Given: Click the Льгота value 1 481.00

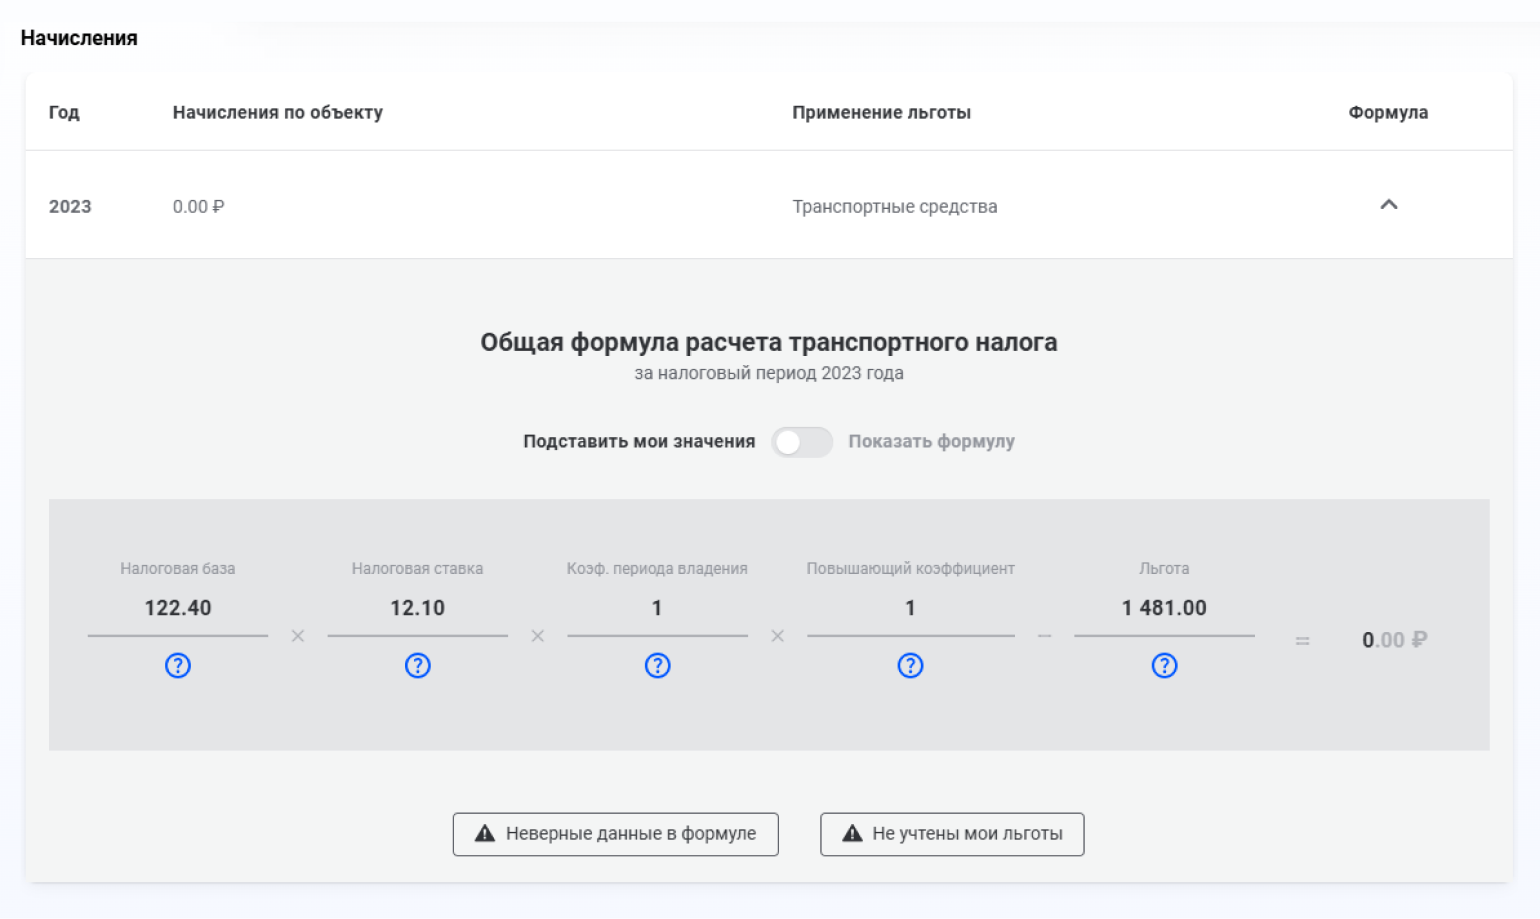Looking at the screenshot, I should coord(1165,608).
